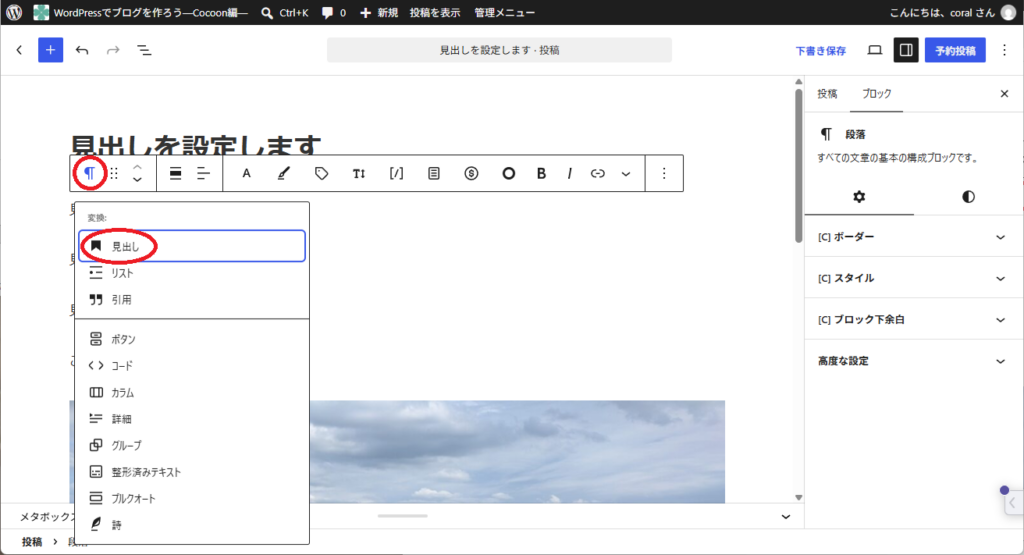Click the paragraph block type icon
This screenshot has width=1024, height=555.
point(89,173)
